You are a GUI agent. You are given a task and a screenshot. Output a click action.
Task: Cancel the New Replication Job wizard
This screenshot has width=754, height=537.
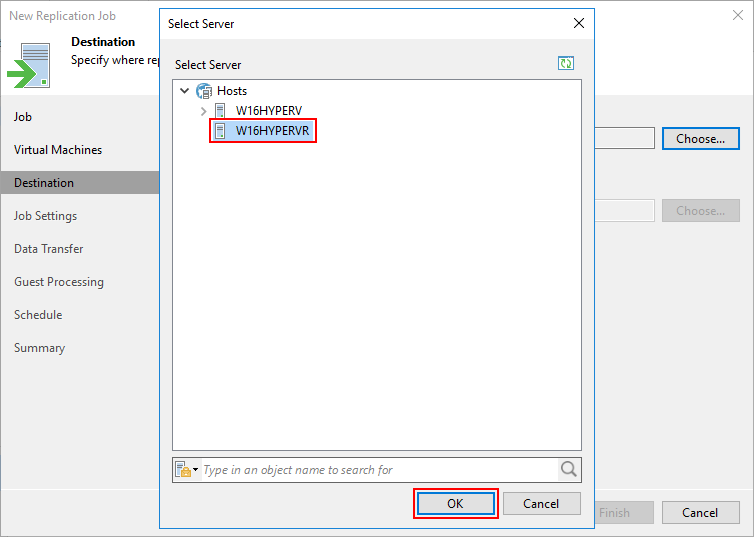tap(701, 512)
